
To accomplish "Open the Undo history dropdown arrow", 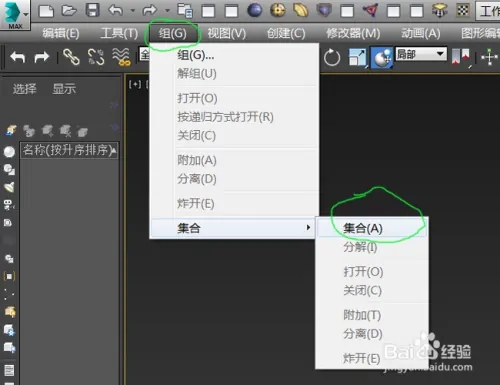I will pyautogui.click(x=133, y=11).
